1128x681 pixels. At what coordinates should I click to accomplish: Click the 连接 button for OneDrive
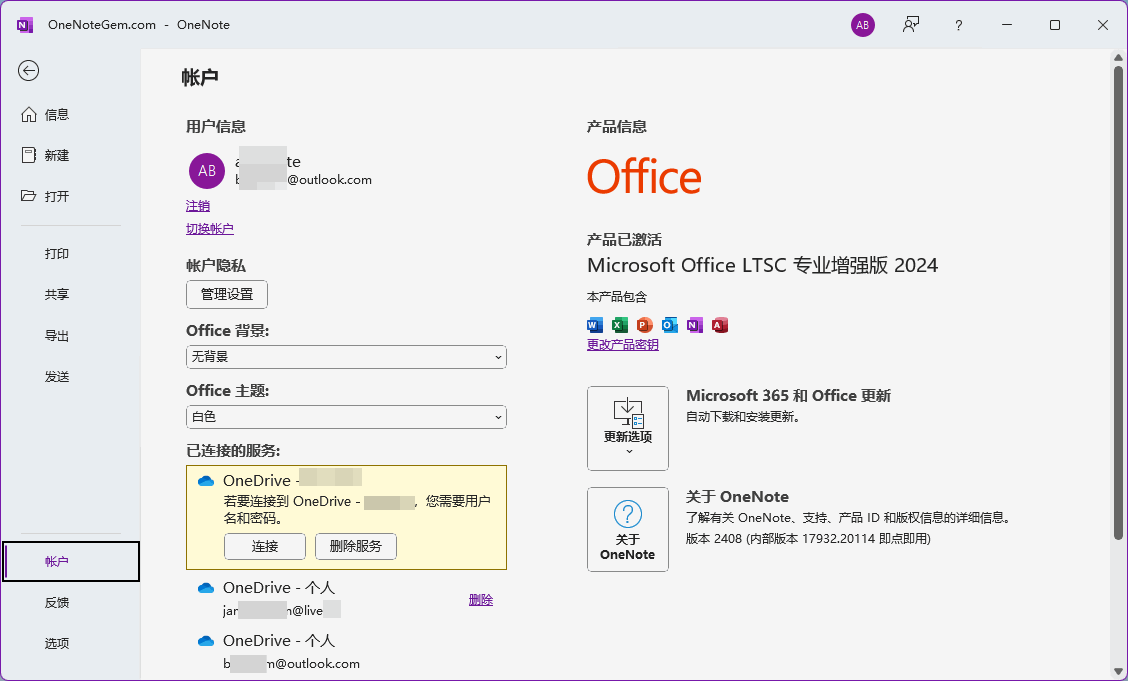[x=265, y=547]
